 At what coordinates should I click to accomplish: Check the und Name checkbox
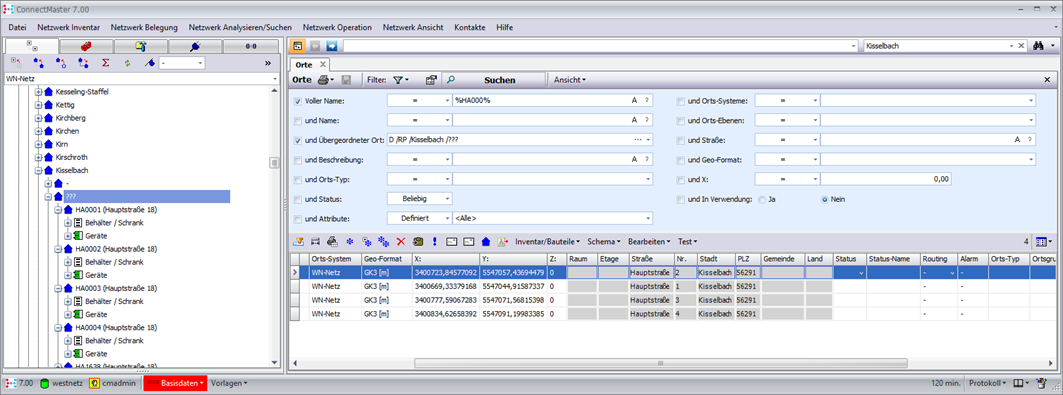[x=298, y=121]
